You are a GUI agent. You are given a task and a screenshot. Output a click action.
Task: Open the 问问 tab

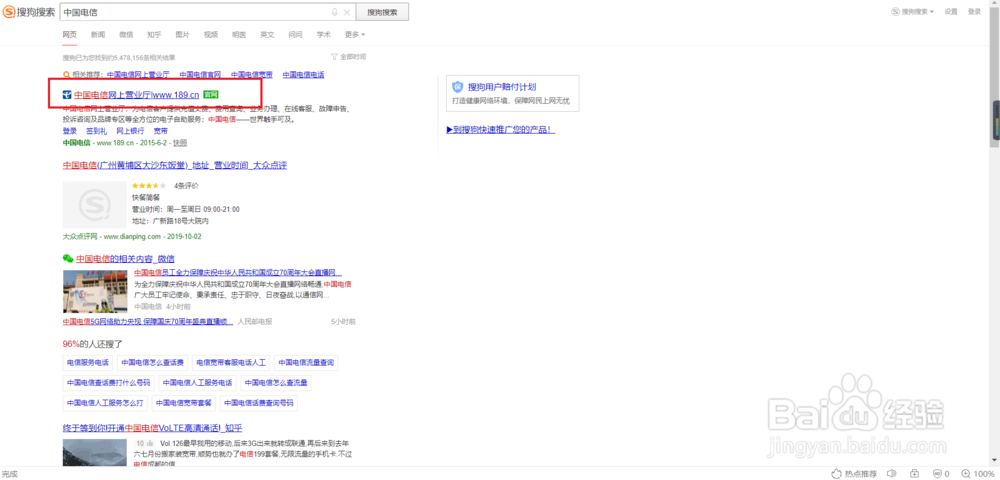click(295, 34)
